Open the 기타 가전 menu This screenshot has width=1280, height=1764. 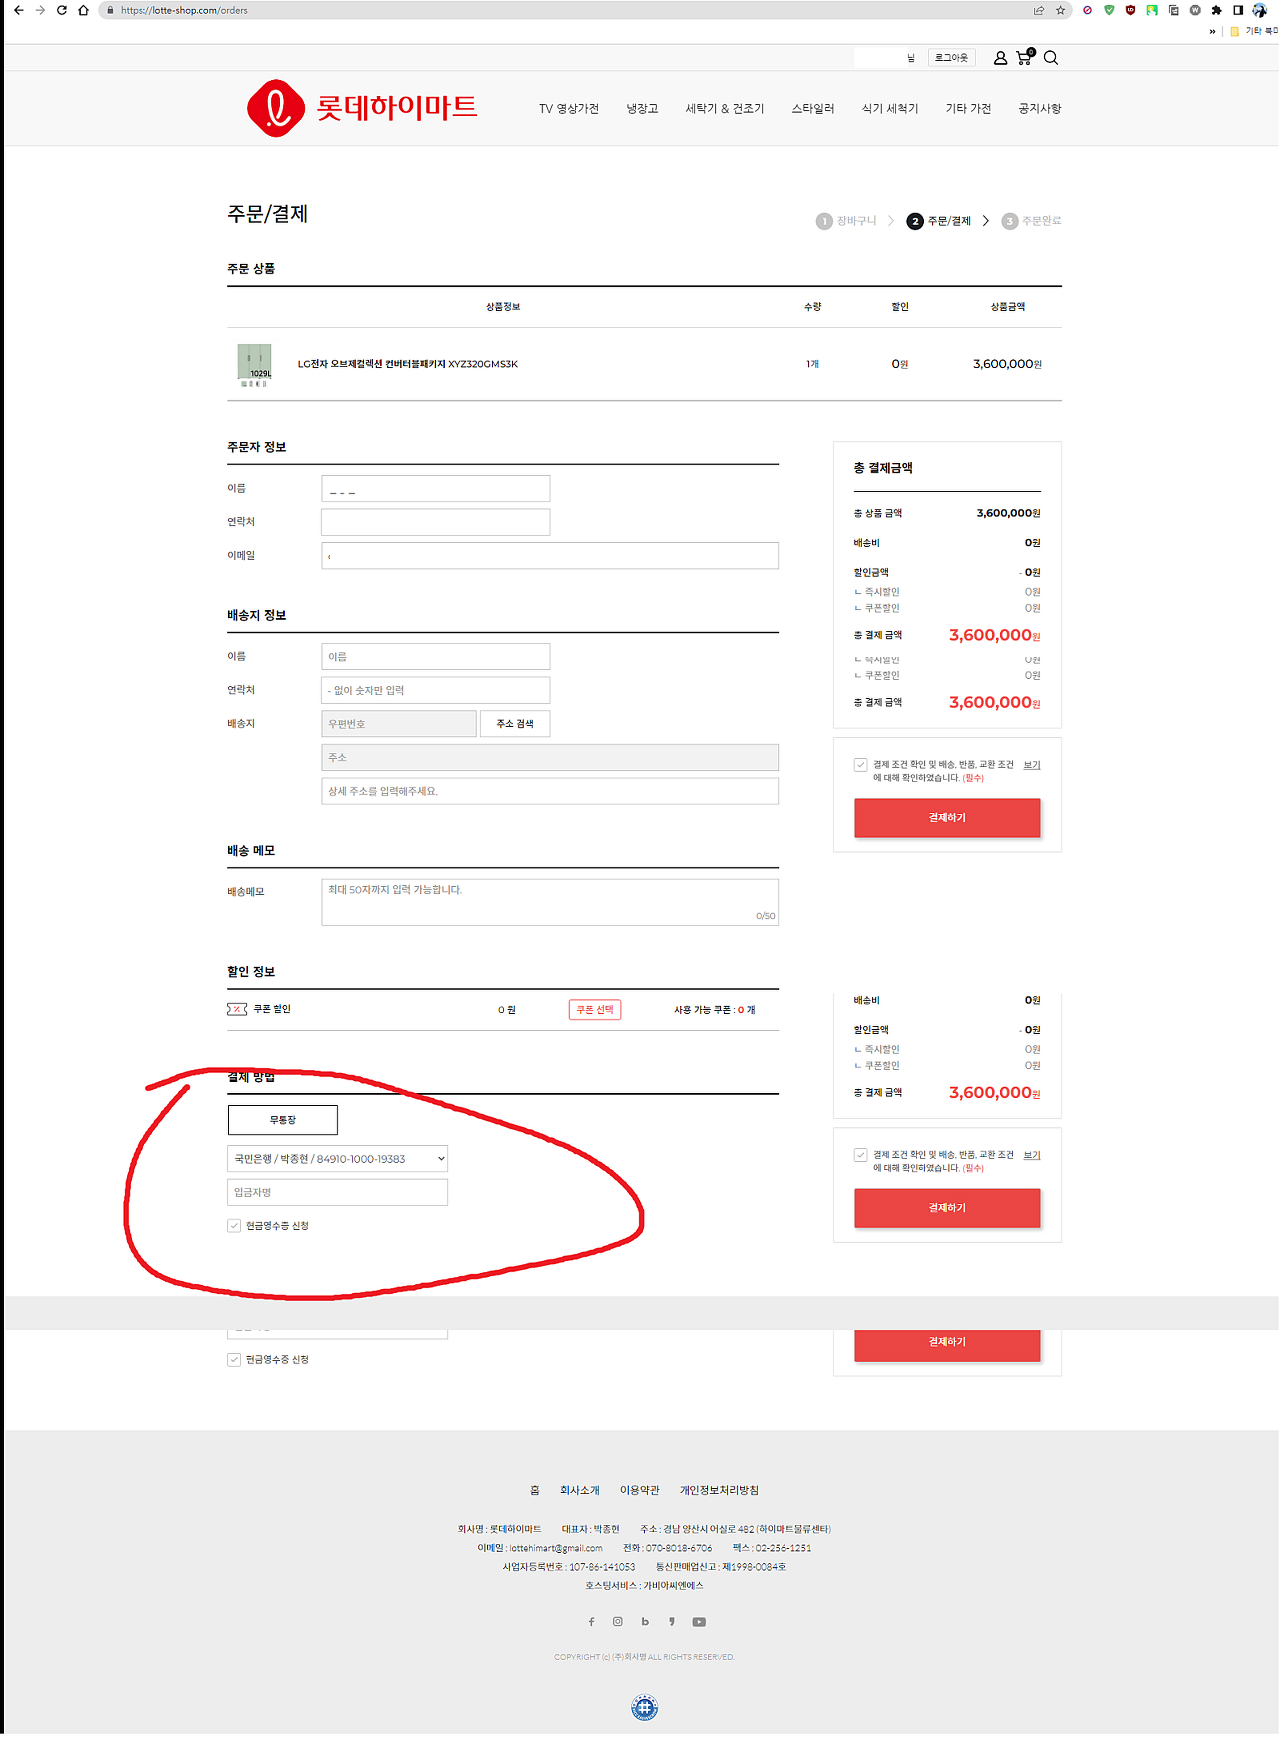968,109
